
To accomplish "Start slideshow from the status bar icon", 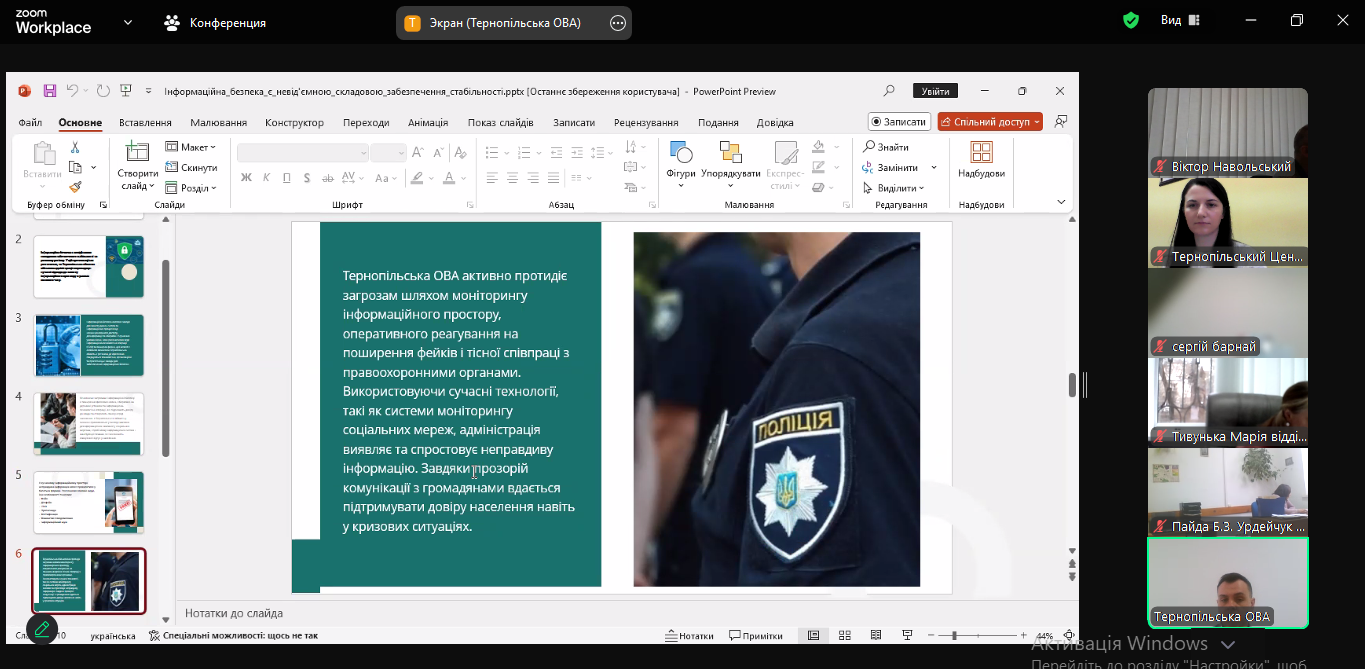I will tap(907, 635).
